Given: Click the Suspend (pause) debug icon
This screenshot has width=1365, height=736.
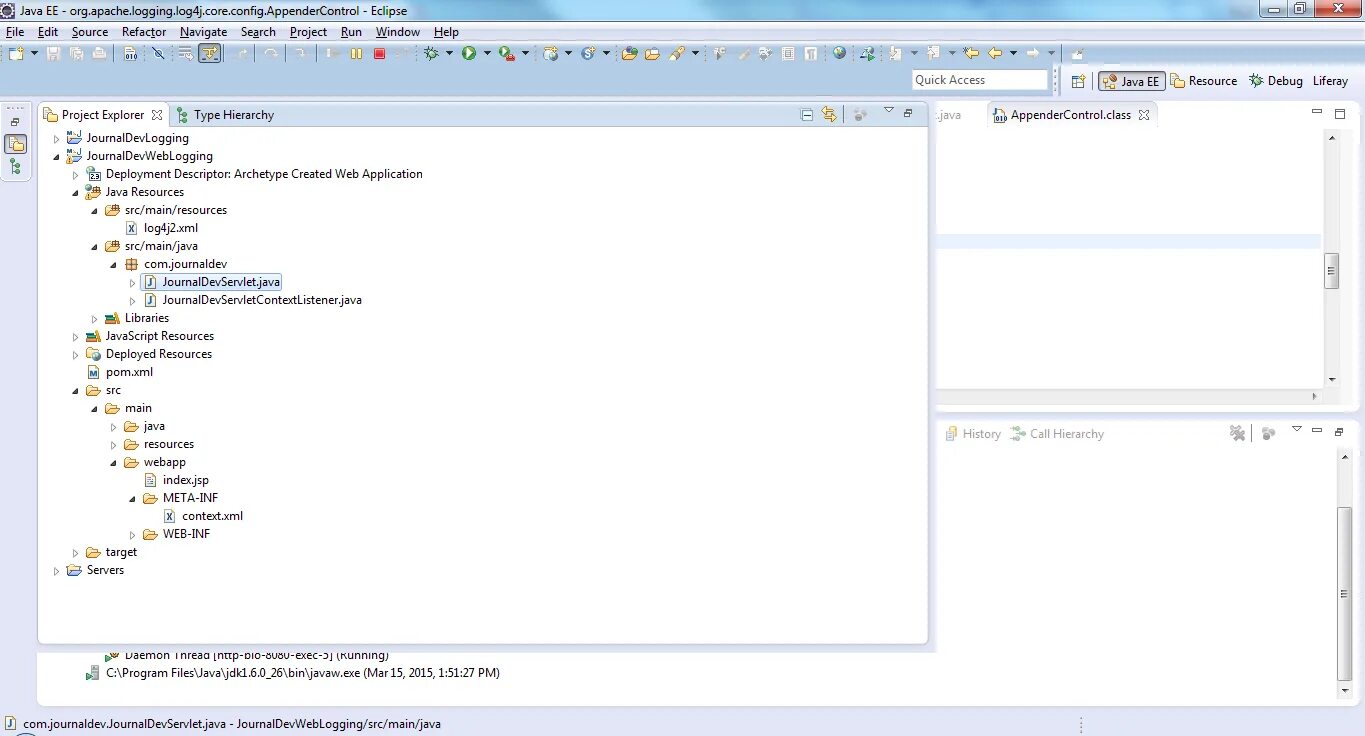Looking at the screenshot, I should pyautogui.click(x=356, y=53).
